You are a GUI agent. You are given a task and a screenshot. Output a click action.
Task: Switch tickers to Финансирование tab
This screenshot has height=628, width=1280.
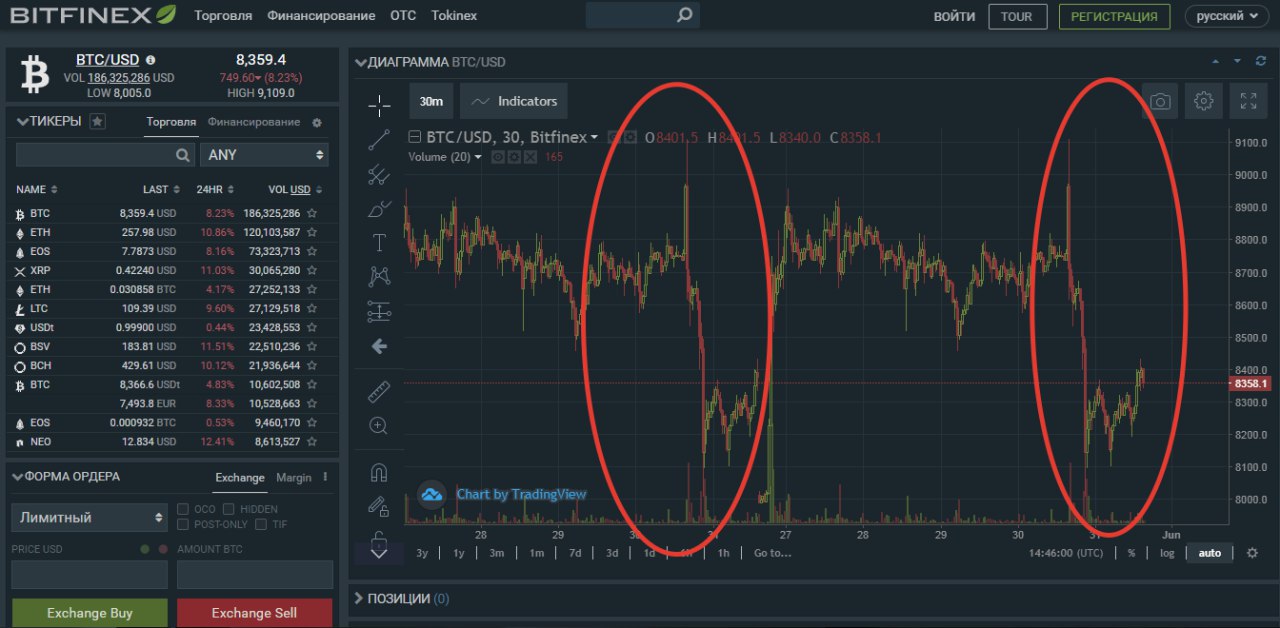click(x=254, y=122)
